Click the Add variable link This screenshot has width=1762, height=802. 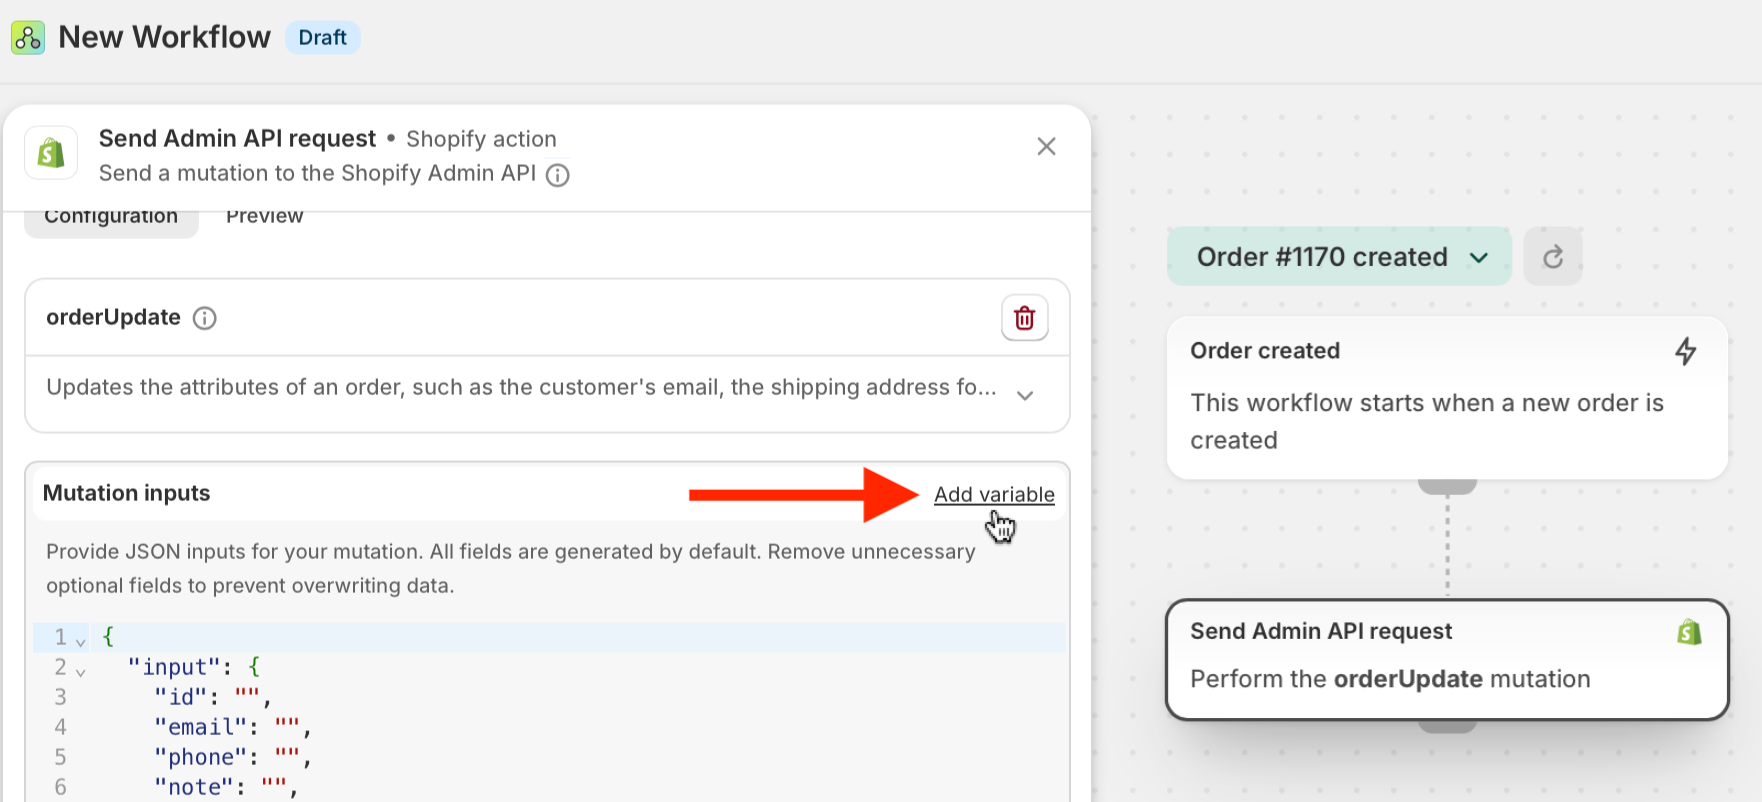(x=994, y=494)
